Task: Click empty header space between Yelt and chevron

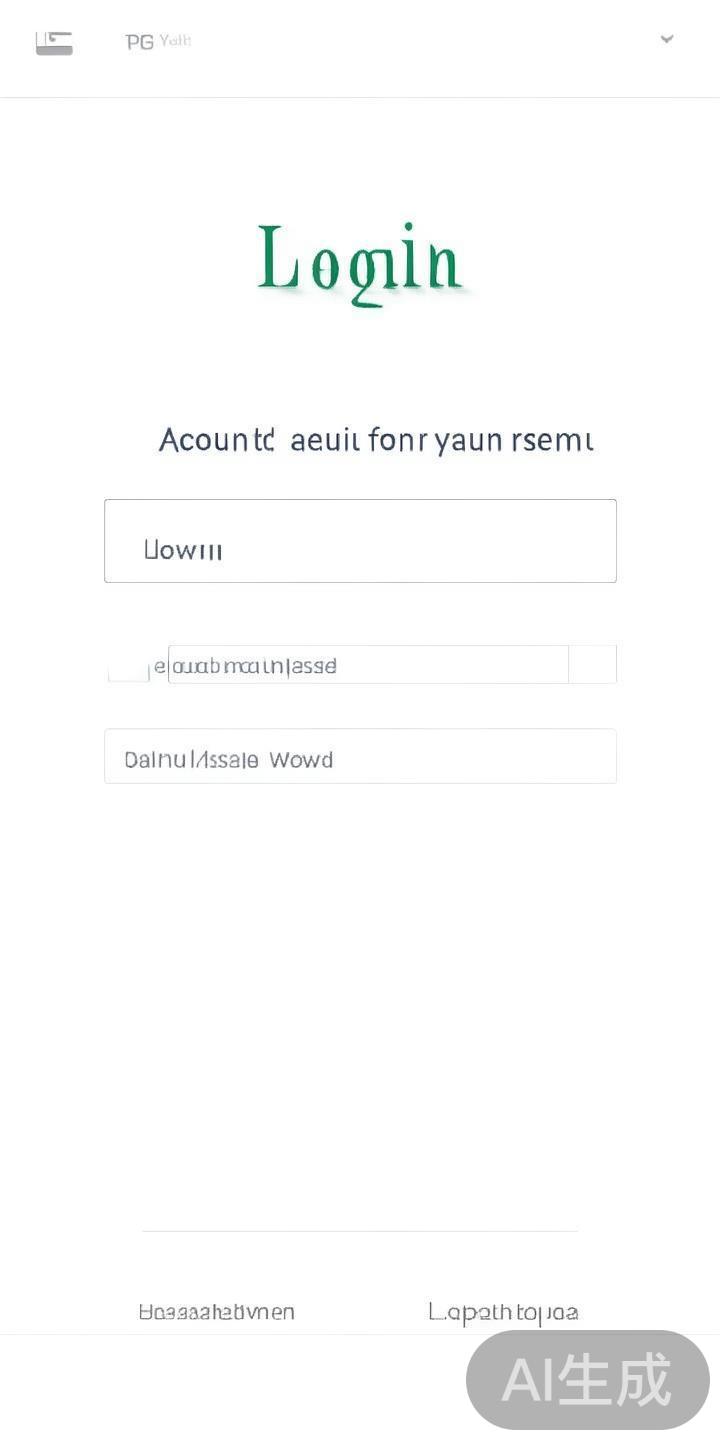Action: click(420, 42)
